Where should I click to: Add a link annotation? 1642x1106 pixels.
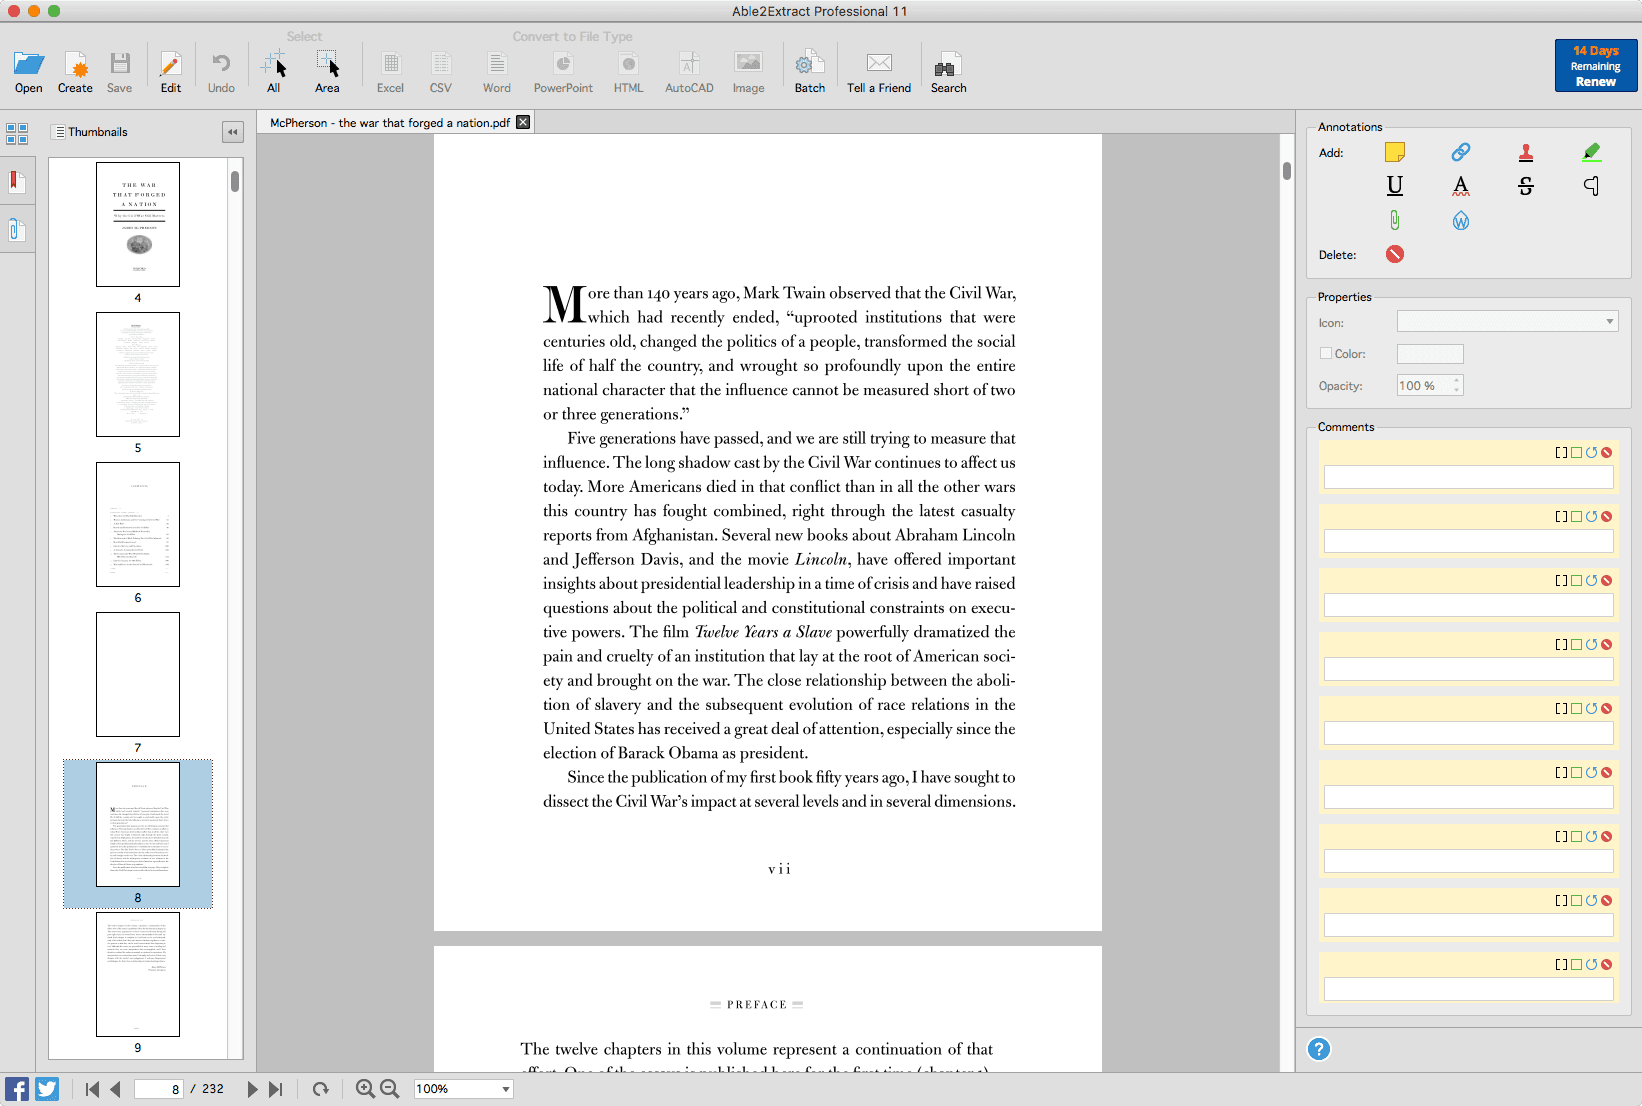1461,152
